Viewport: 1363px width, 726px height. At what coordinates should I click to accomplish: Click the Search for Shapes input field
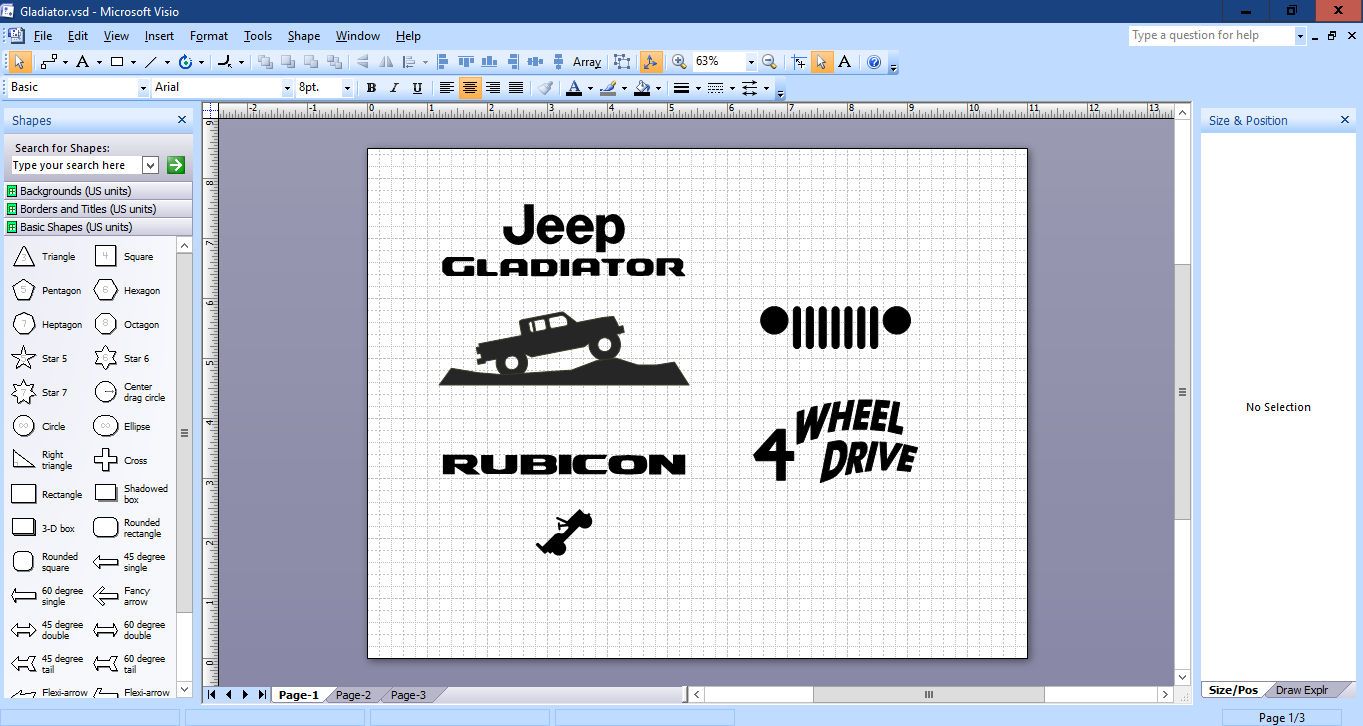pos(76,165)
